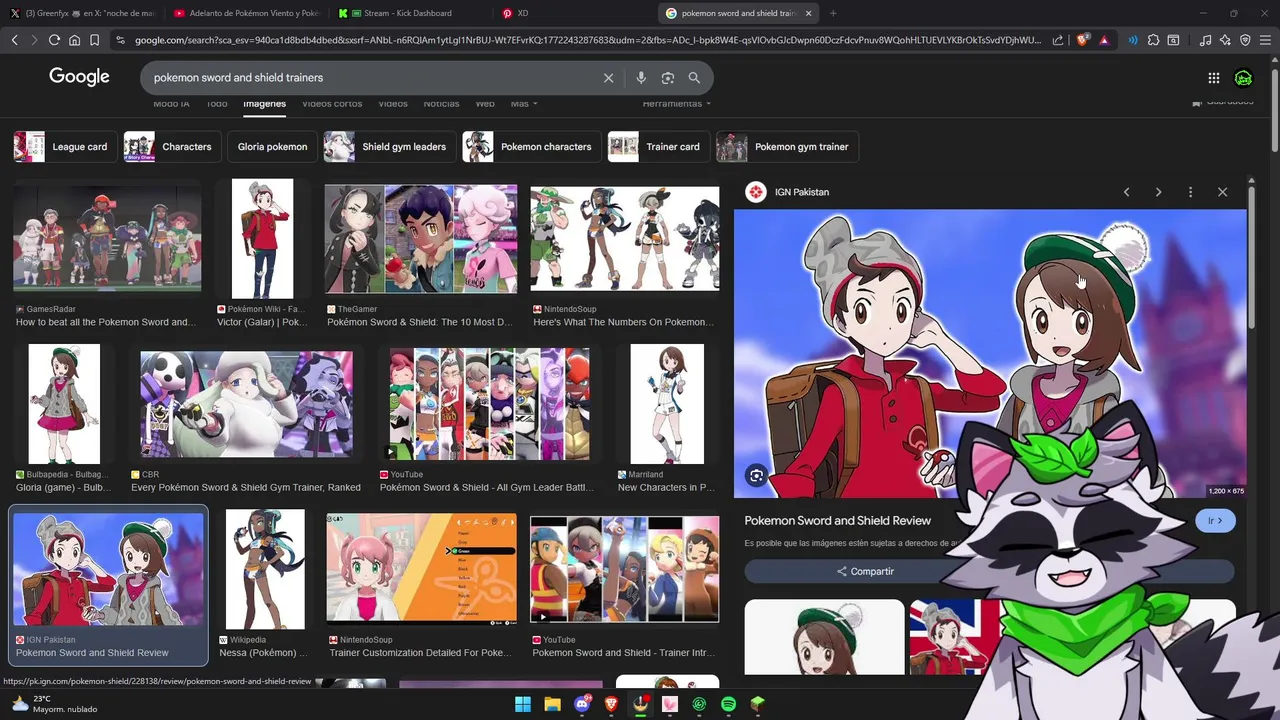The width and height of the screenshot is (1280, 720).
Task: Open the GamesRadar gym leaders thumbnail
Action: point(107,238)
